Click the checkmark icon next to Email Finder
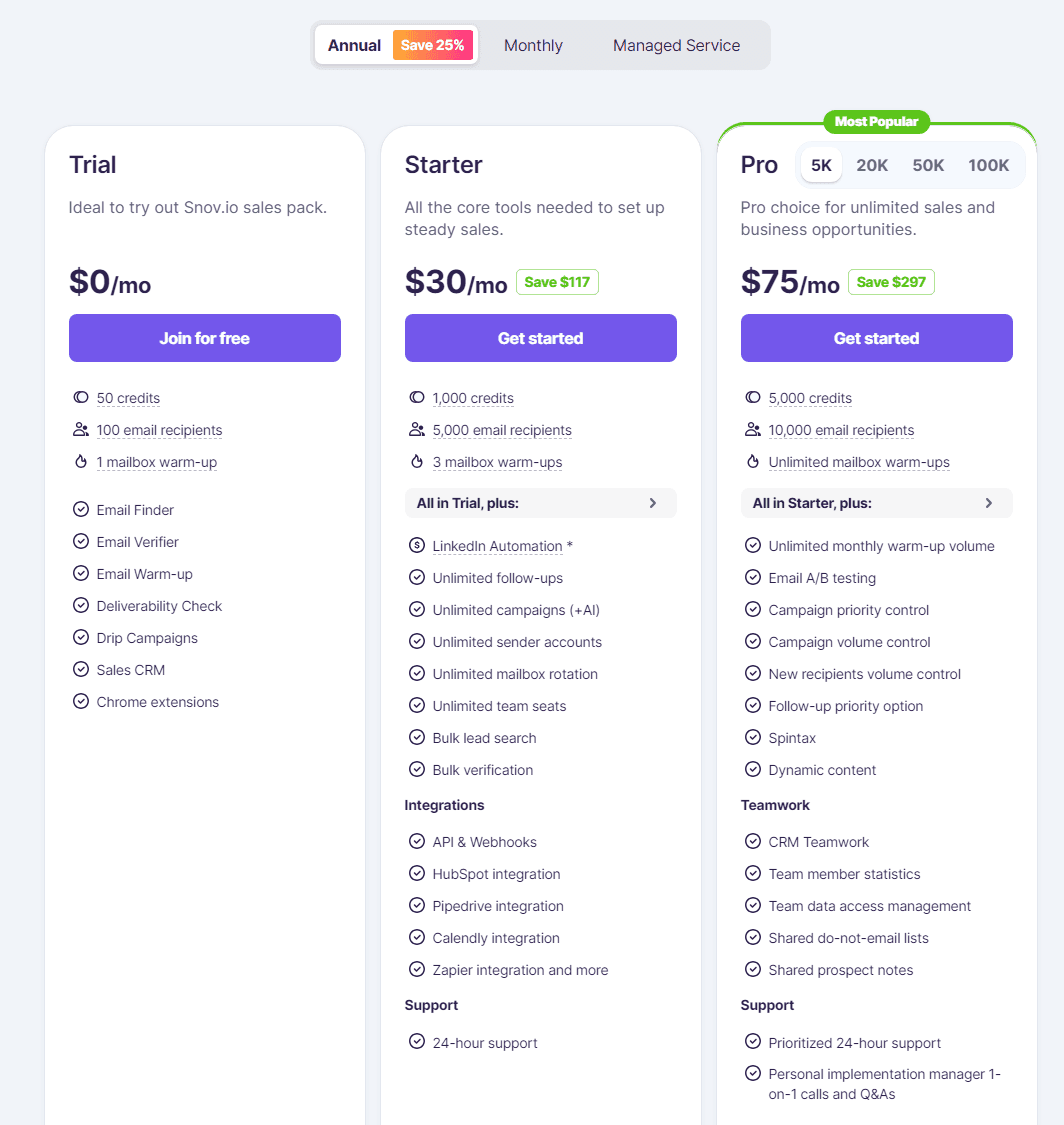 pyautogui.click(x=81, y=509)
